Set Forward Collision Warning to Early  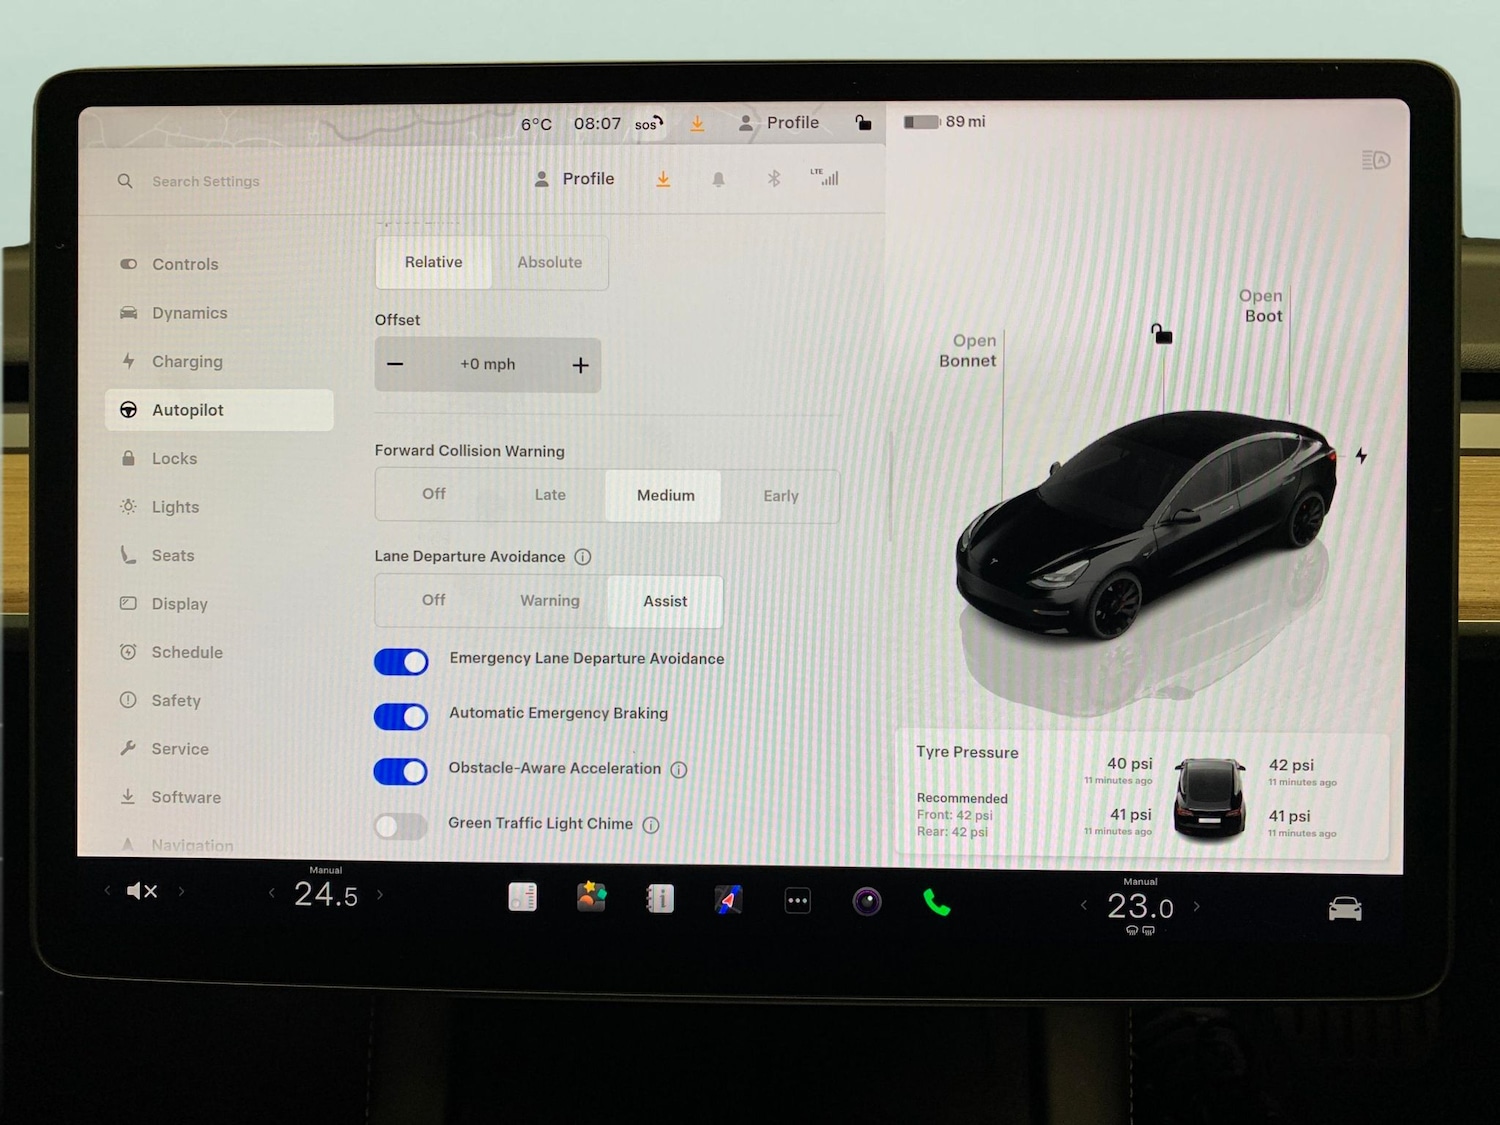click(781, 495)
